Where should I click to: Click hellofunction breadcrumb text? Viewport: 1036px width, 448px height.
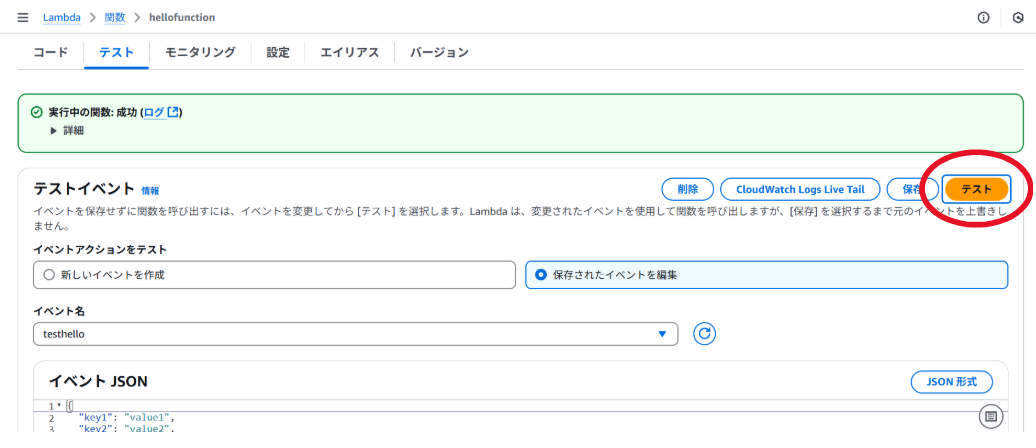coord(182,18)
